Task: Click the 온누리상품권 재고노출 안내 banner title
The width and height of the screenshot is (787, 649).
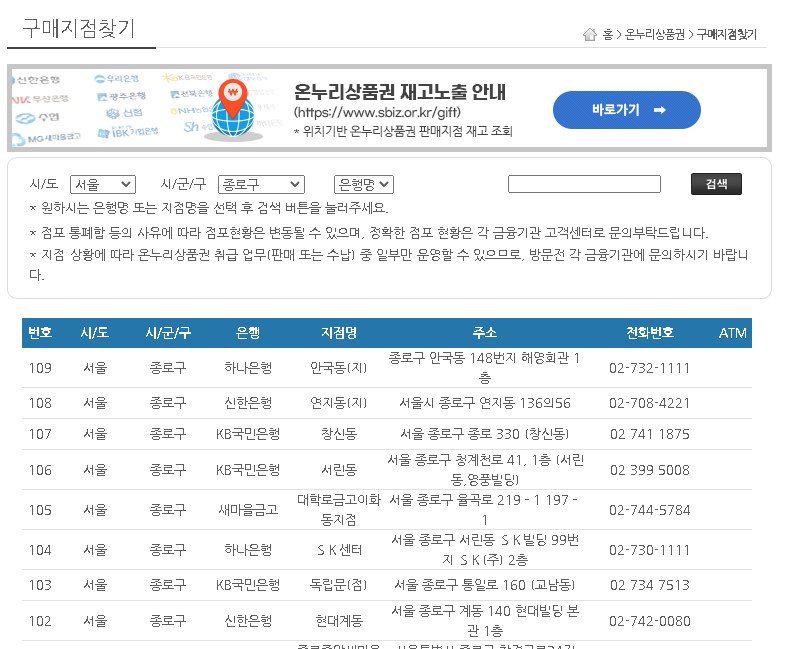Action: [x=400, y=92]
